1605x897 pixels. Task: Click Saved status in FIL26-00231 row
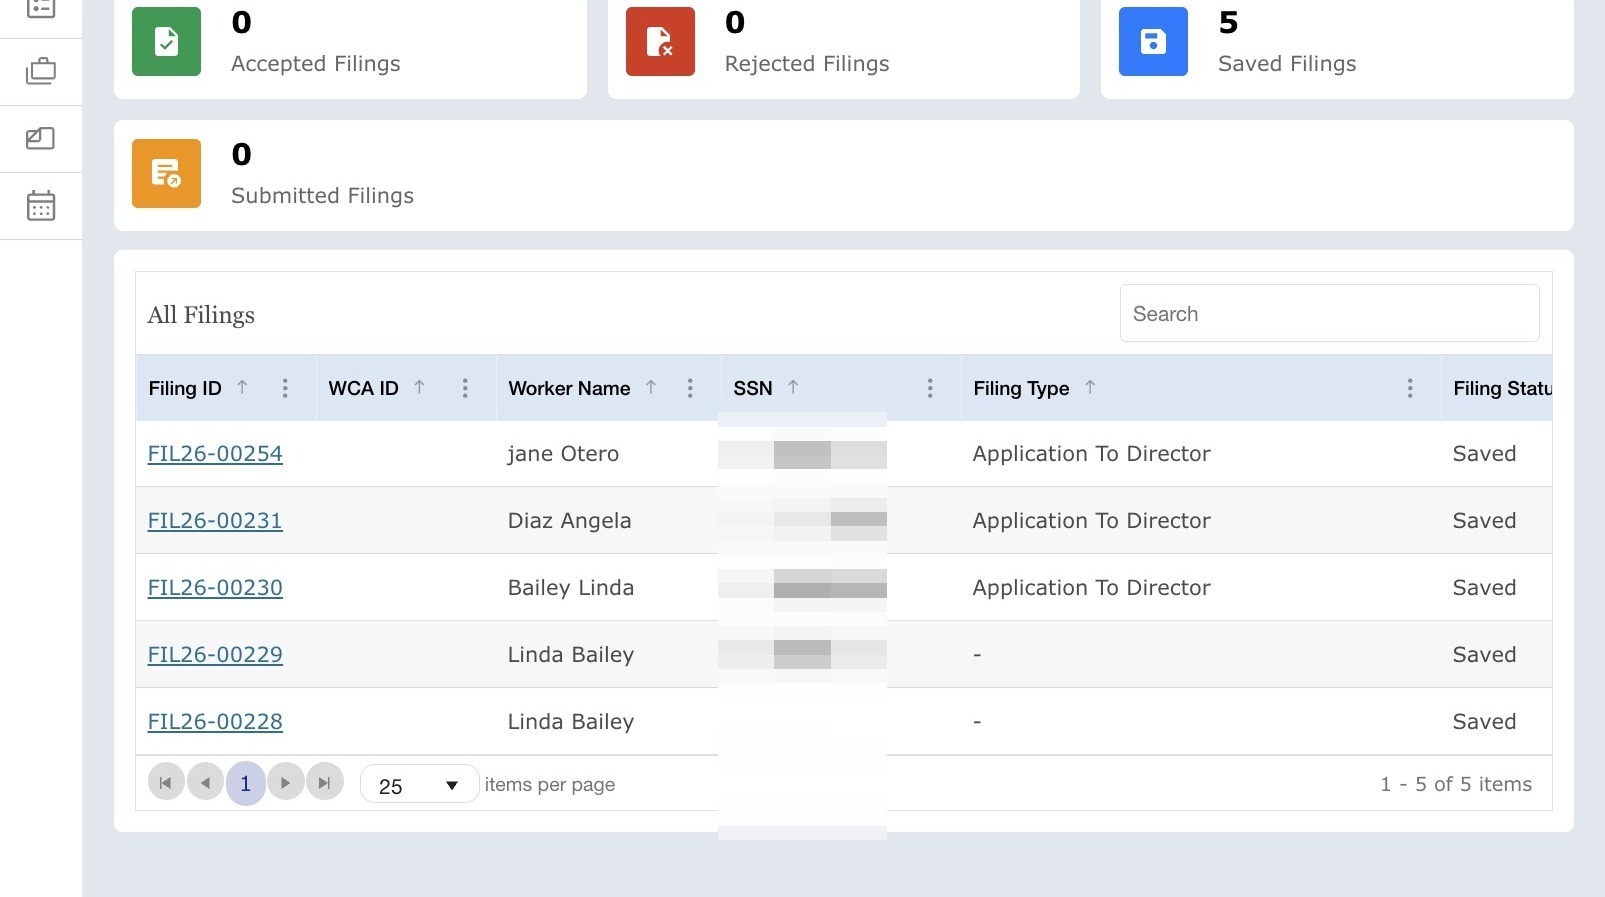[x=1484, y=521]
